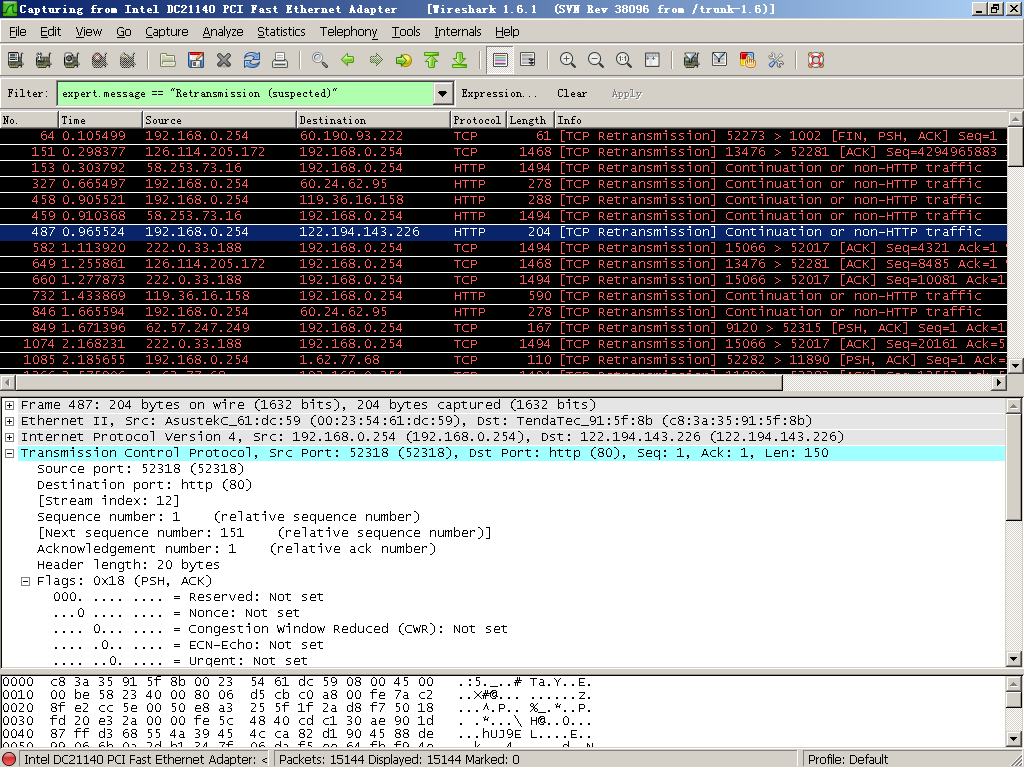Go to the first packet using the toolbar arrow

click(432, 60)
